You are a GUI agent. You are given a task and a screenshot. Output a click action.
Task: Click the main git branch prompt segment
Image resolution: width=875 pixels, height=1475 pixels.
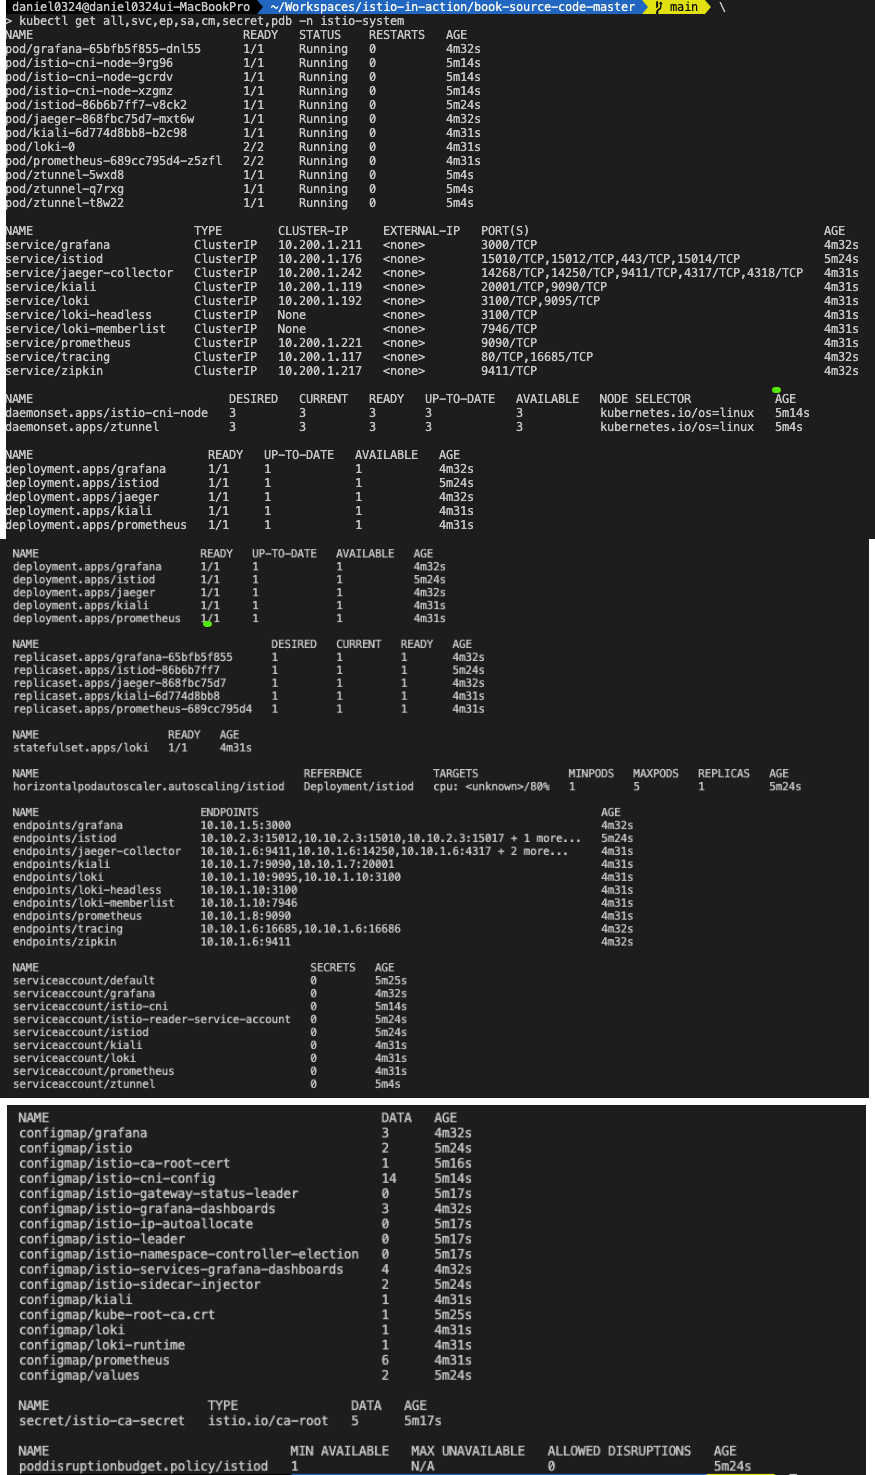point(677,6)
